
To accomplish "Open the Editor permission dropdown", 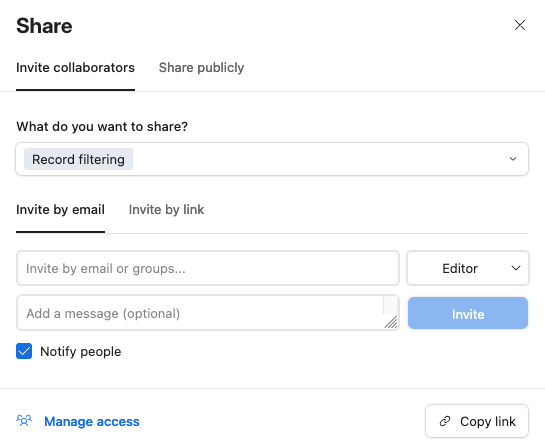I will coord(468,268).
